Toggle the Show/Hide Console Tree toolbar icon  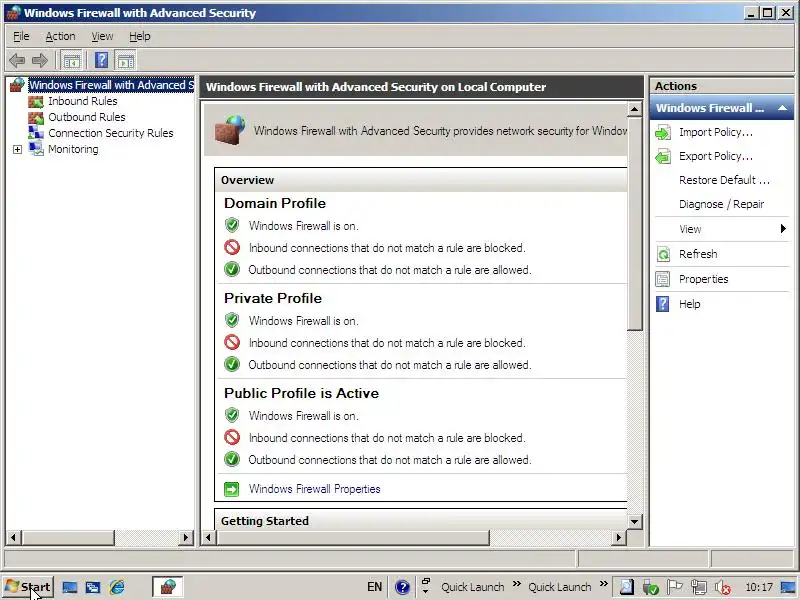[71, 61]
